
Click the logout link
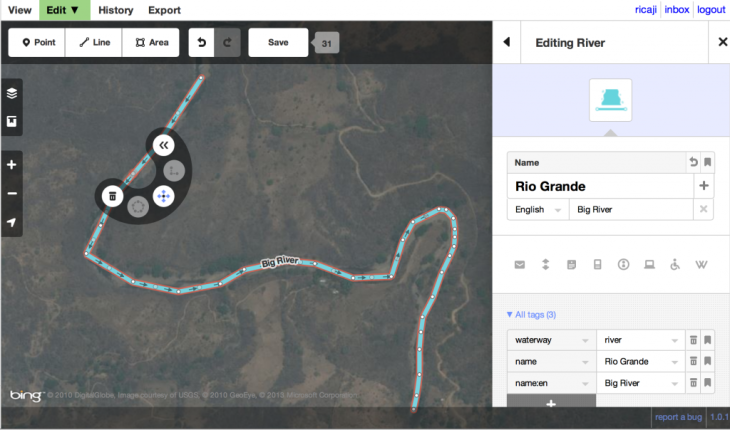coord(711,10)
